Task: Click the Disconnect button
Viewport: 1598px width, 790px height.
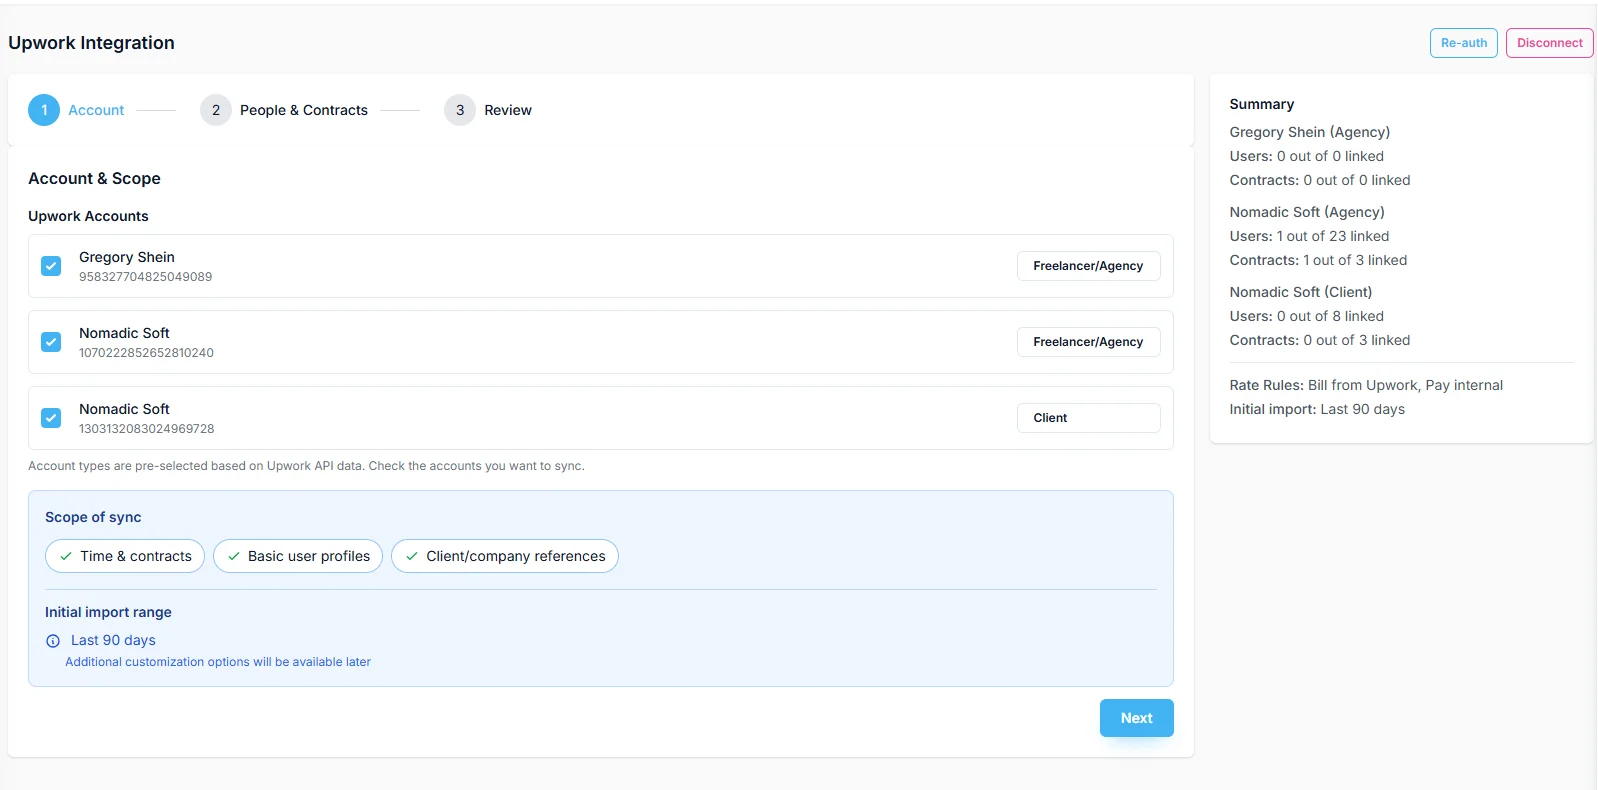Action: (1550, 43)
